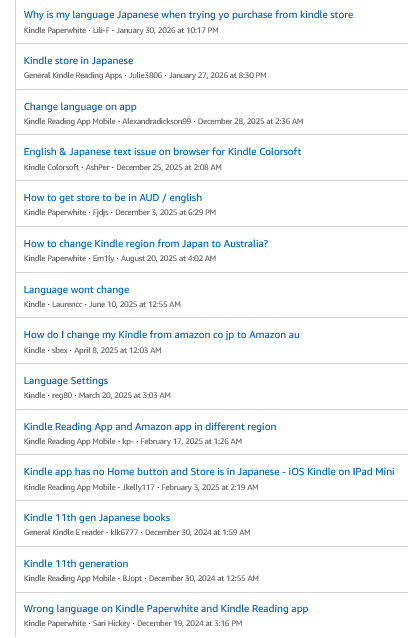Click metadata 'General Kindle E reader · klk6777'
This screenshot has width=408, height=638.
[x=137, y=533]
